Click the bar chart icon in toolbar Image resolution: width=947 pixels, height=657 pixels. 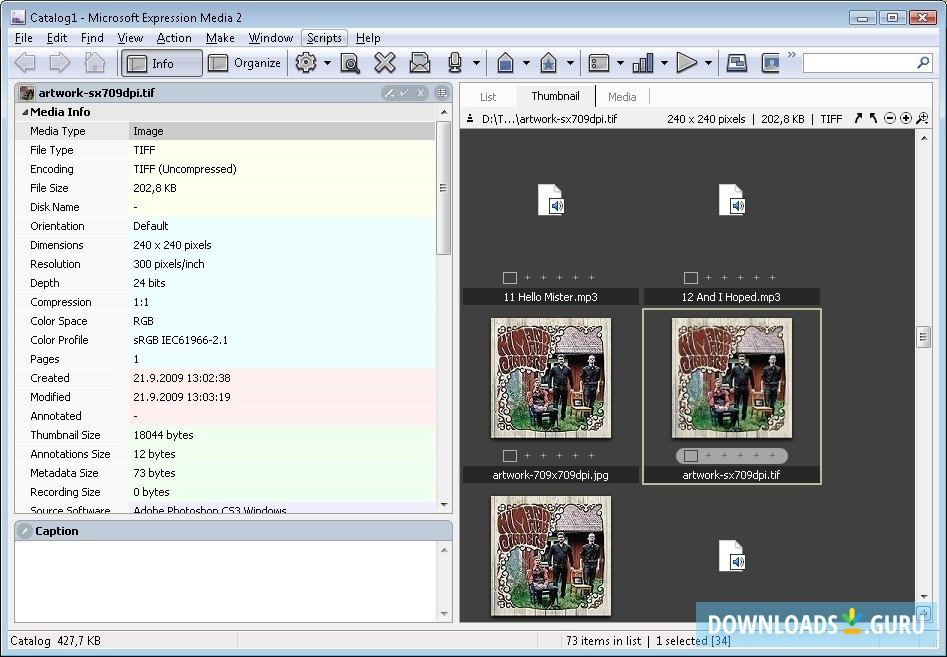[643, 63]
